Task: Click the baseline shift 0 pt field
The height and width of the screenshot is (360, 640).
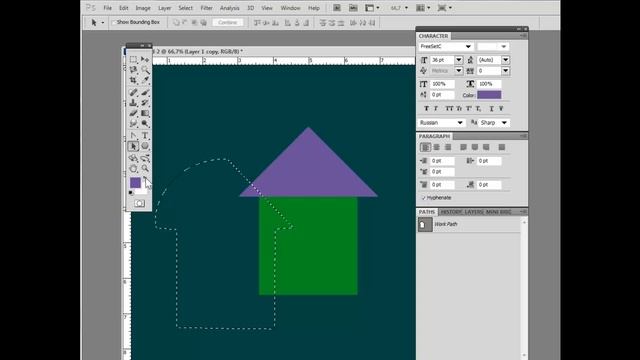Action: pos(442,95)
